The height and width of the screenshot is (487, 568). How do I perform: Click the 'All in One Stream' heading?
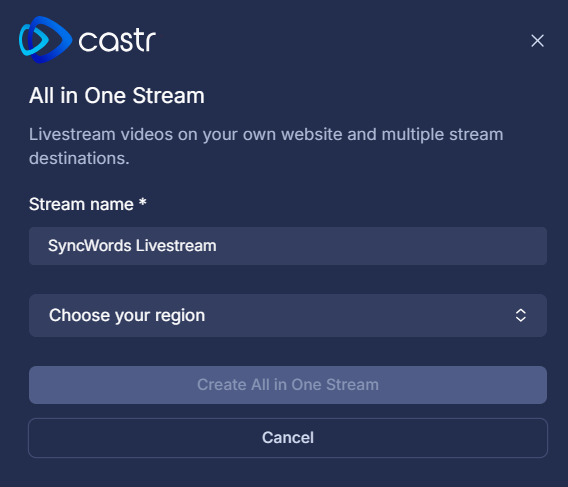[x=117, y=96]
